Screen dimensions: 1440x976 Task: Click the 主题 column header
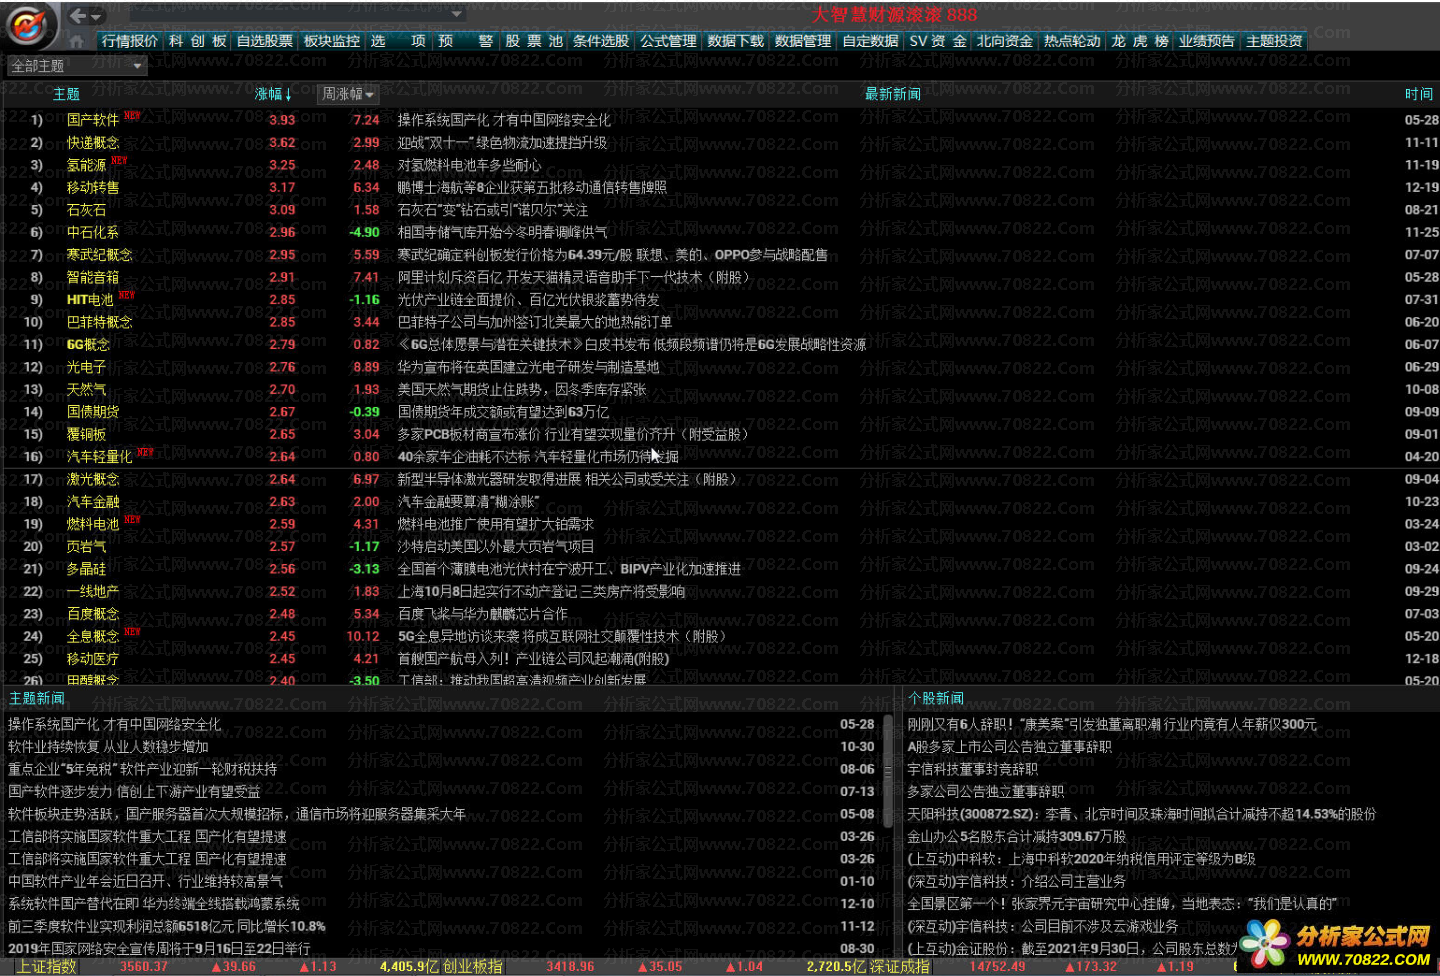[x=66, y=94]
